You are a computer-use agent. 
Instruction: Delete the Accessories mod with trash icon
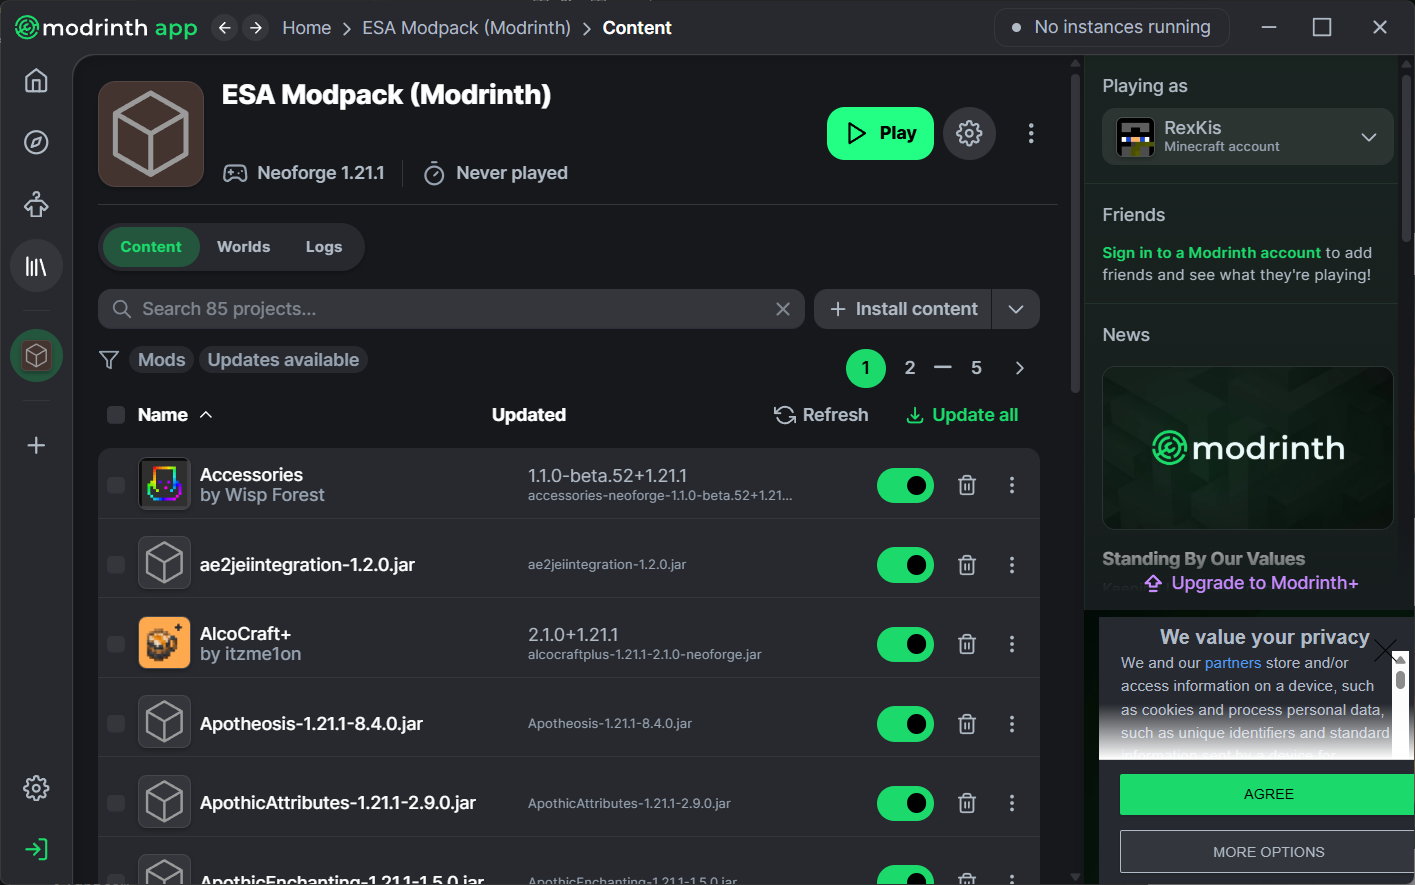click(x=967, y=485)
